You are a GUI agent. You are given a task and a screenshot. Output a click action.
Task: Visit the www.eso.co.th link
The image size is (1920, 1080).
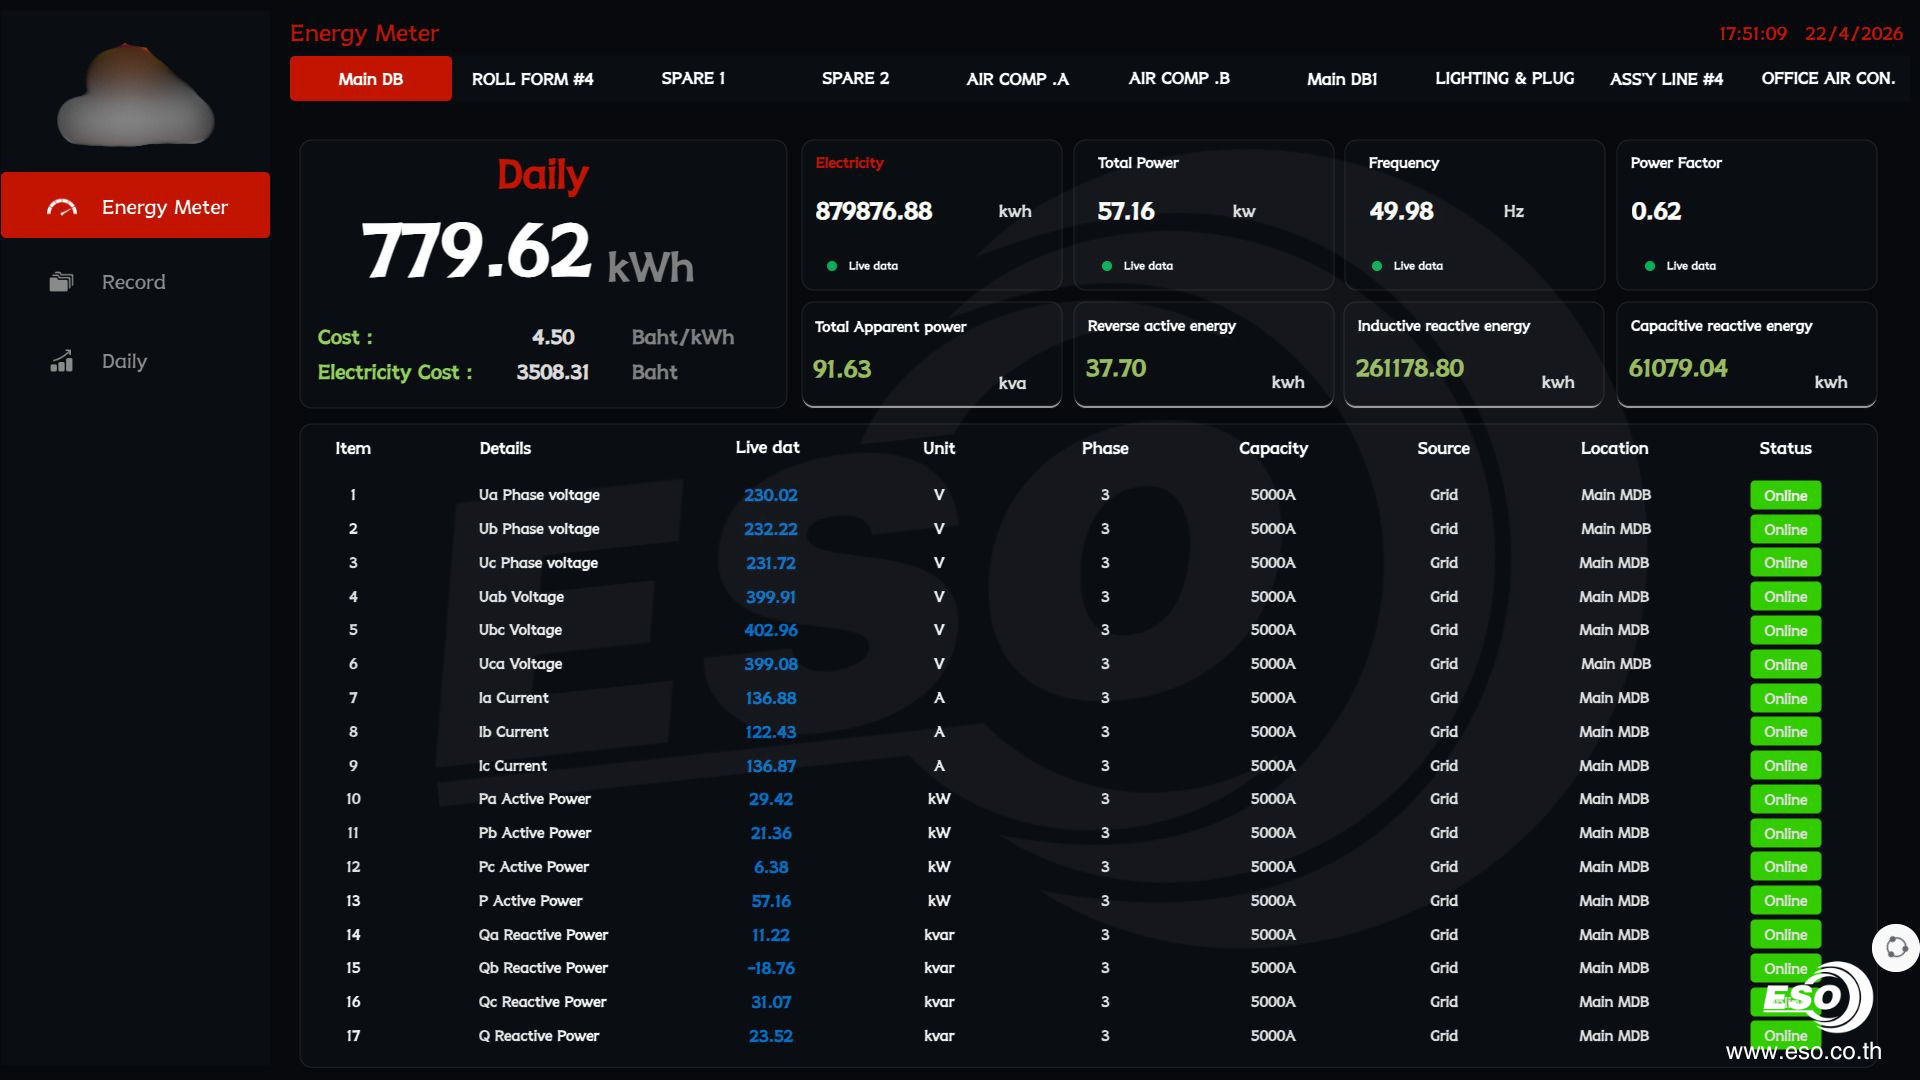(1803, 1052)
